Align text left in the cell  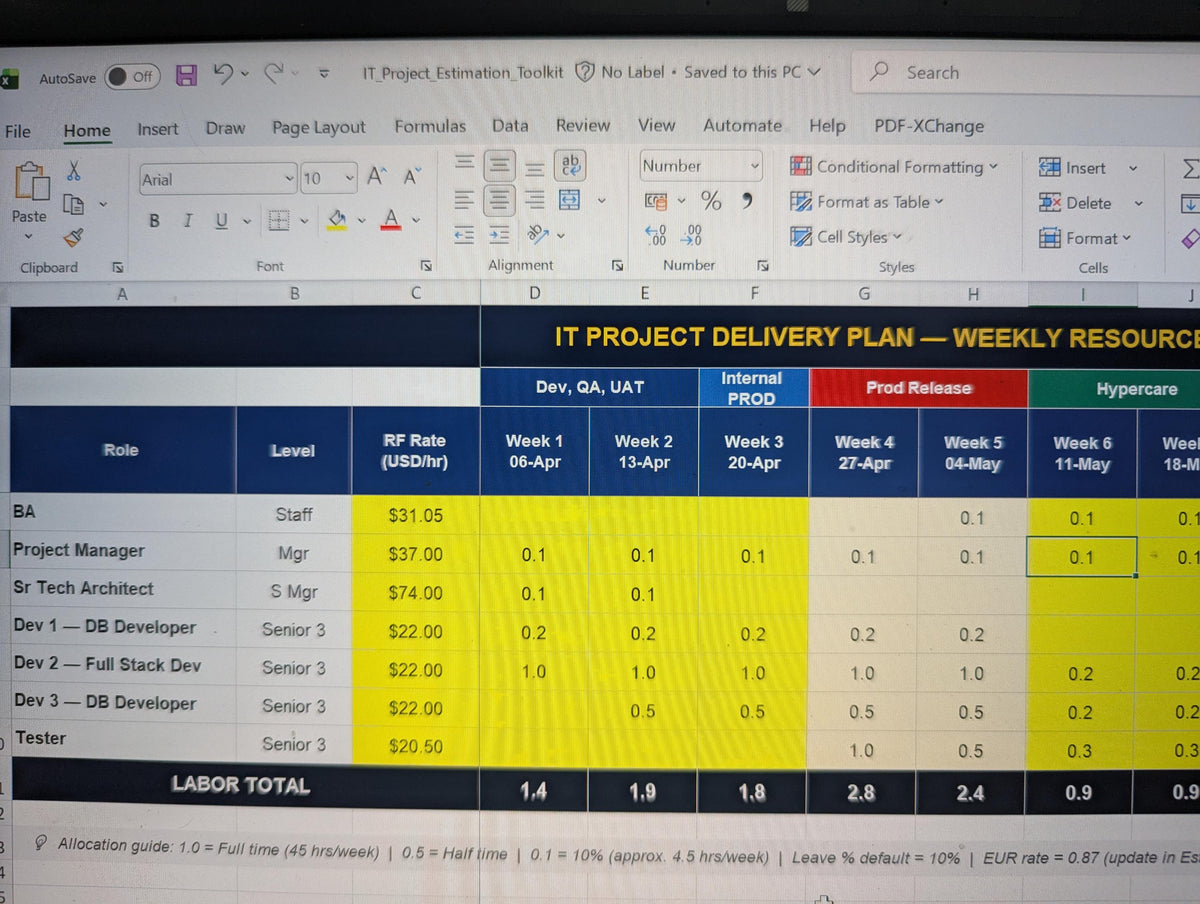point(463,200)
